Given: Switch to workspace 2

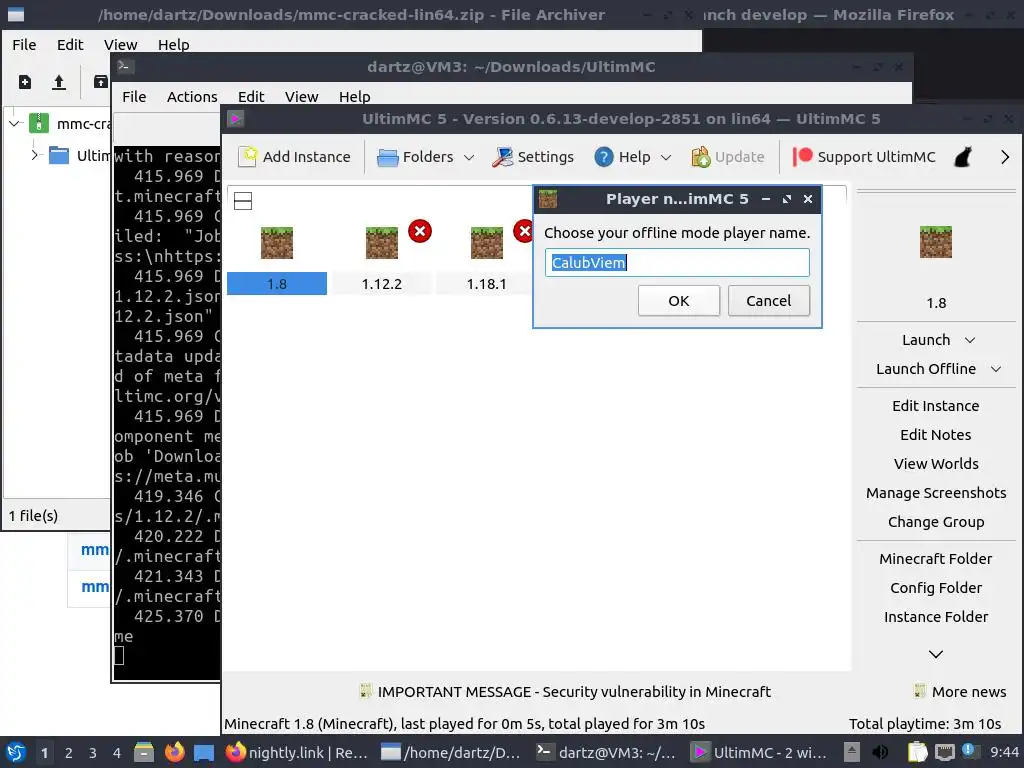Looking at the screenshot, I should click(x=68, y=753).
